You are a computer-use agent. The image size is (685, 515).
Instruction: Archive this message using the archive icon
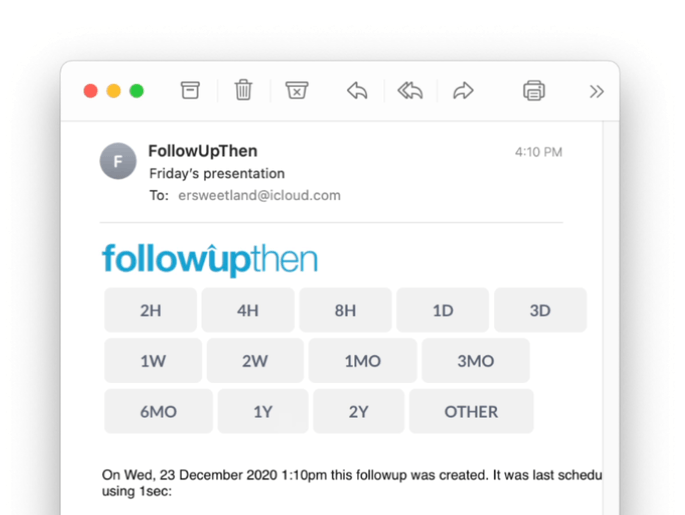(190, 90)
